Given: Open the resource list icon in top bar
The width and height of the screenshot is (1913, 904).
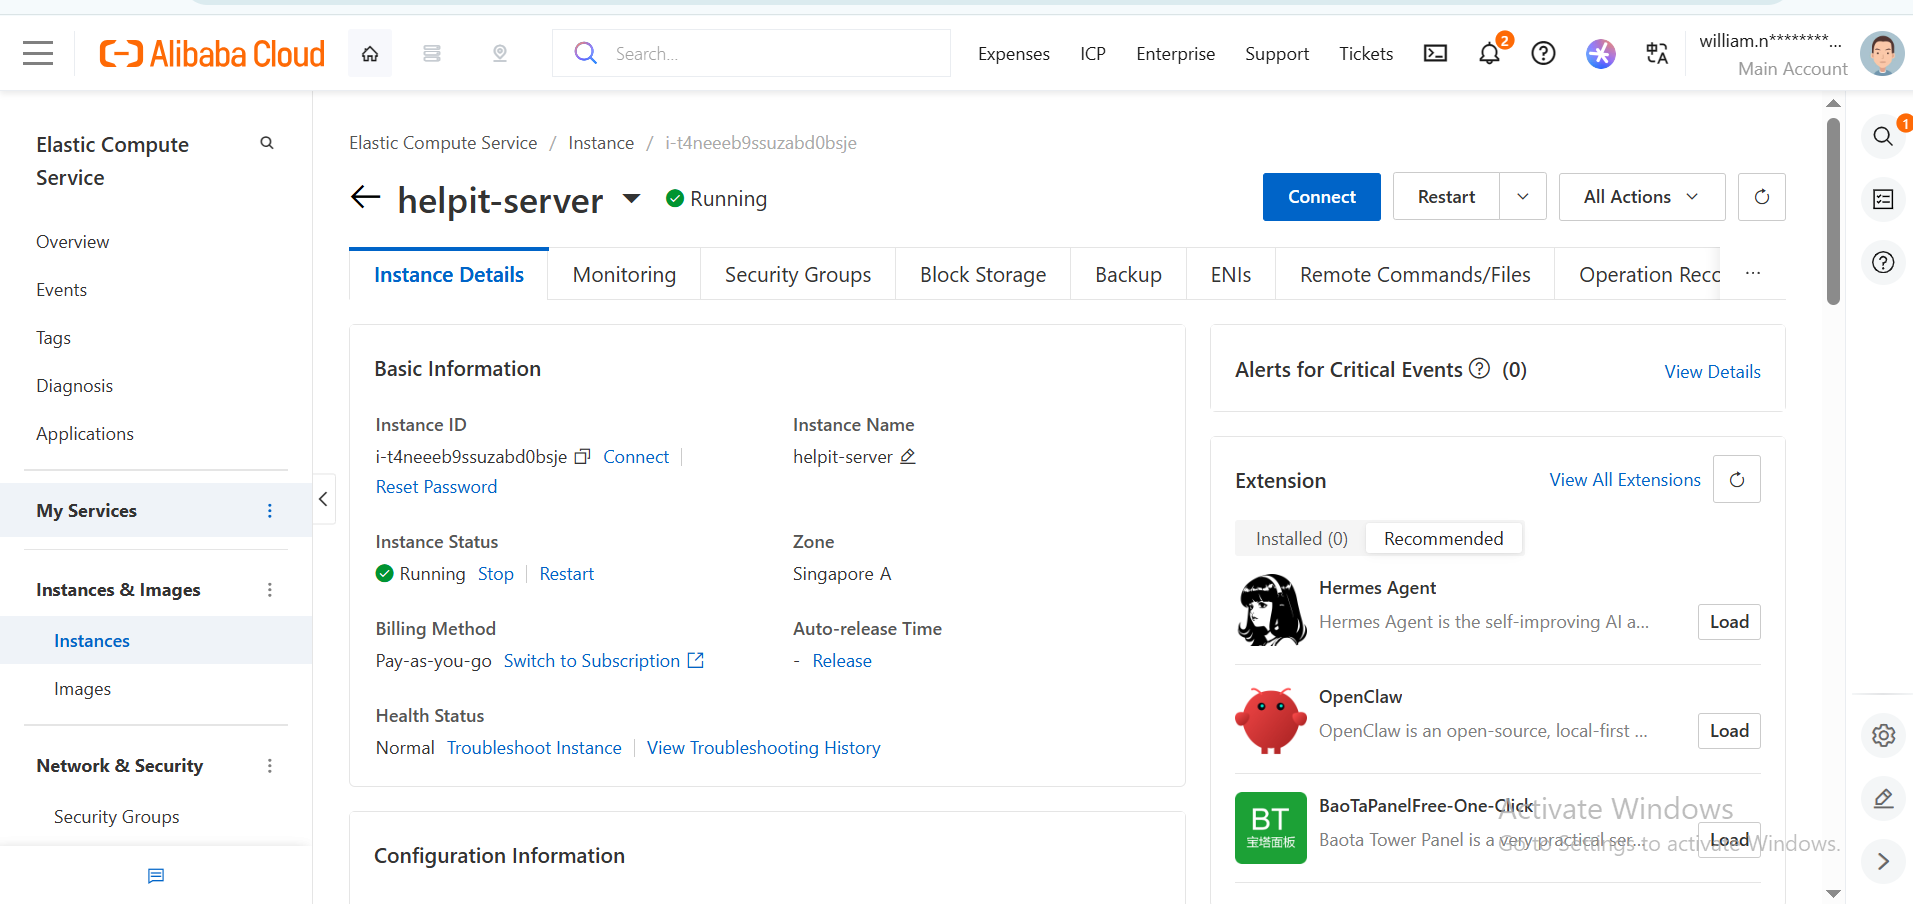Looking at the screenshot, I should point(432,53).
